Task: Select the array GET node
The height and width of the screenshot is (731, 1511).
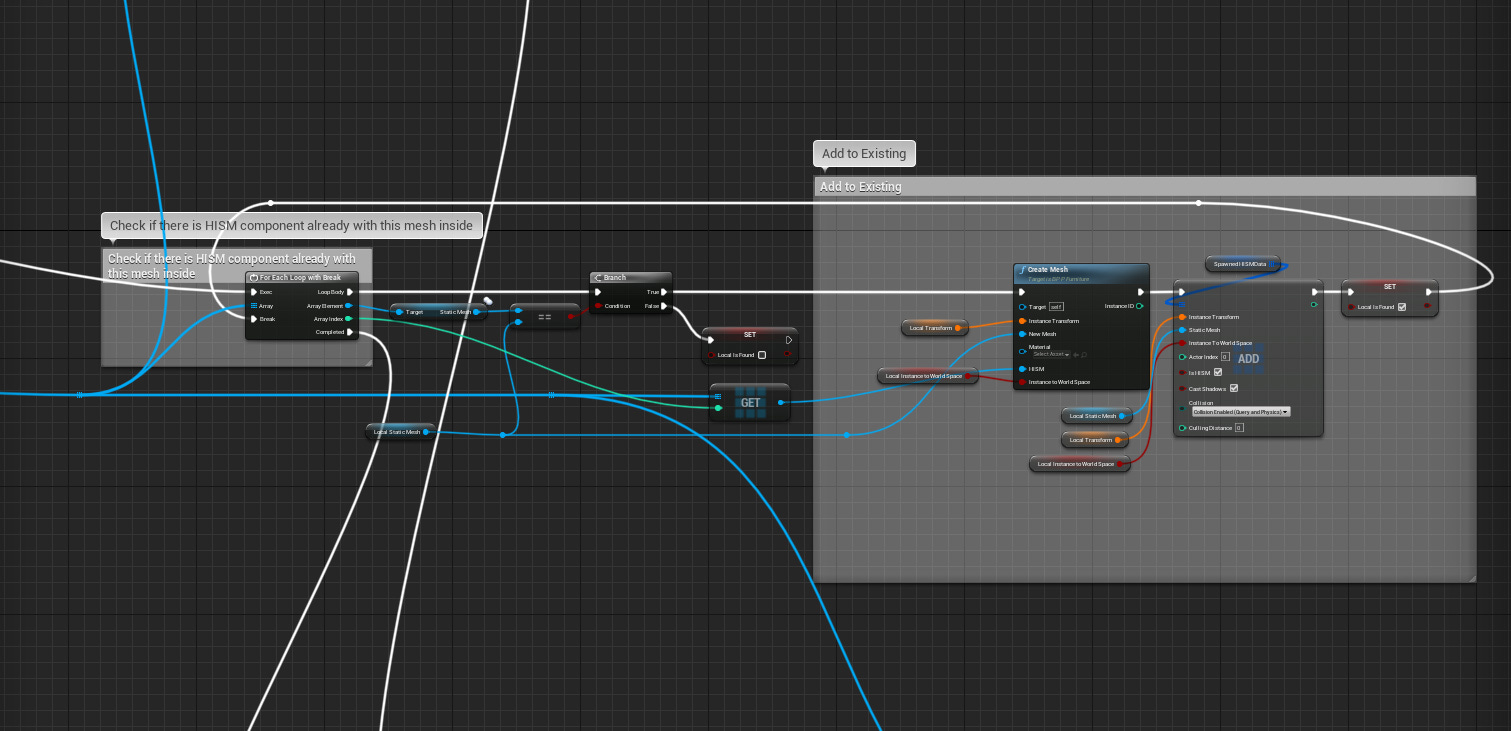Action: pyautogui.click(x=750, y=402)
